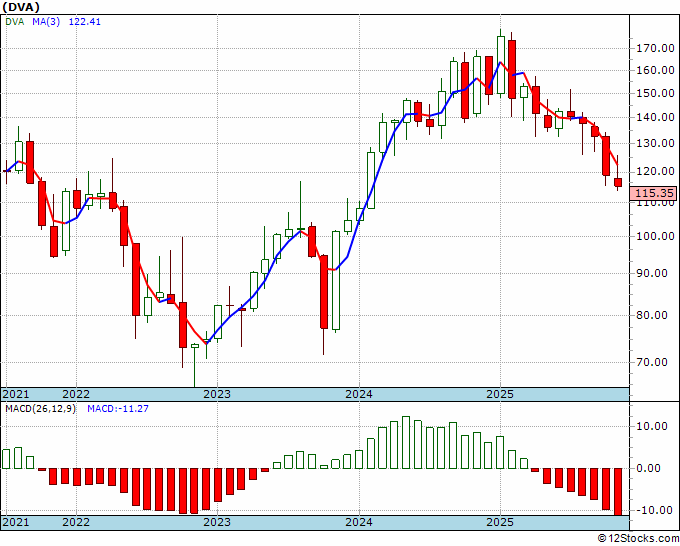680x546 pixels.
Task: Click the 120.00 price axis label
Action: pyautogui.click(x=655, y=171)
